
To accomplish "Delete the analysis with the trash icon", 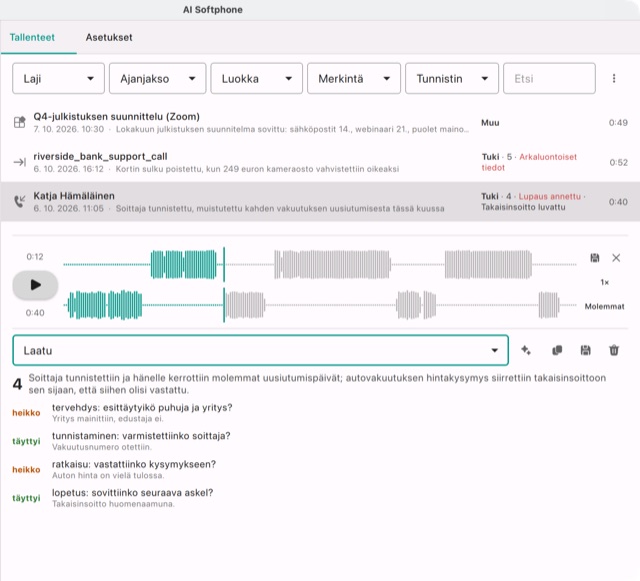I will coord(614,350).
